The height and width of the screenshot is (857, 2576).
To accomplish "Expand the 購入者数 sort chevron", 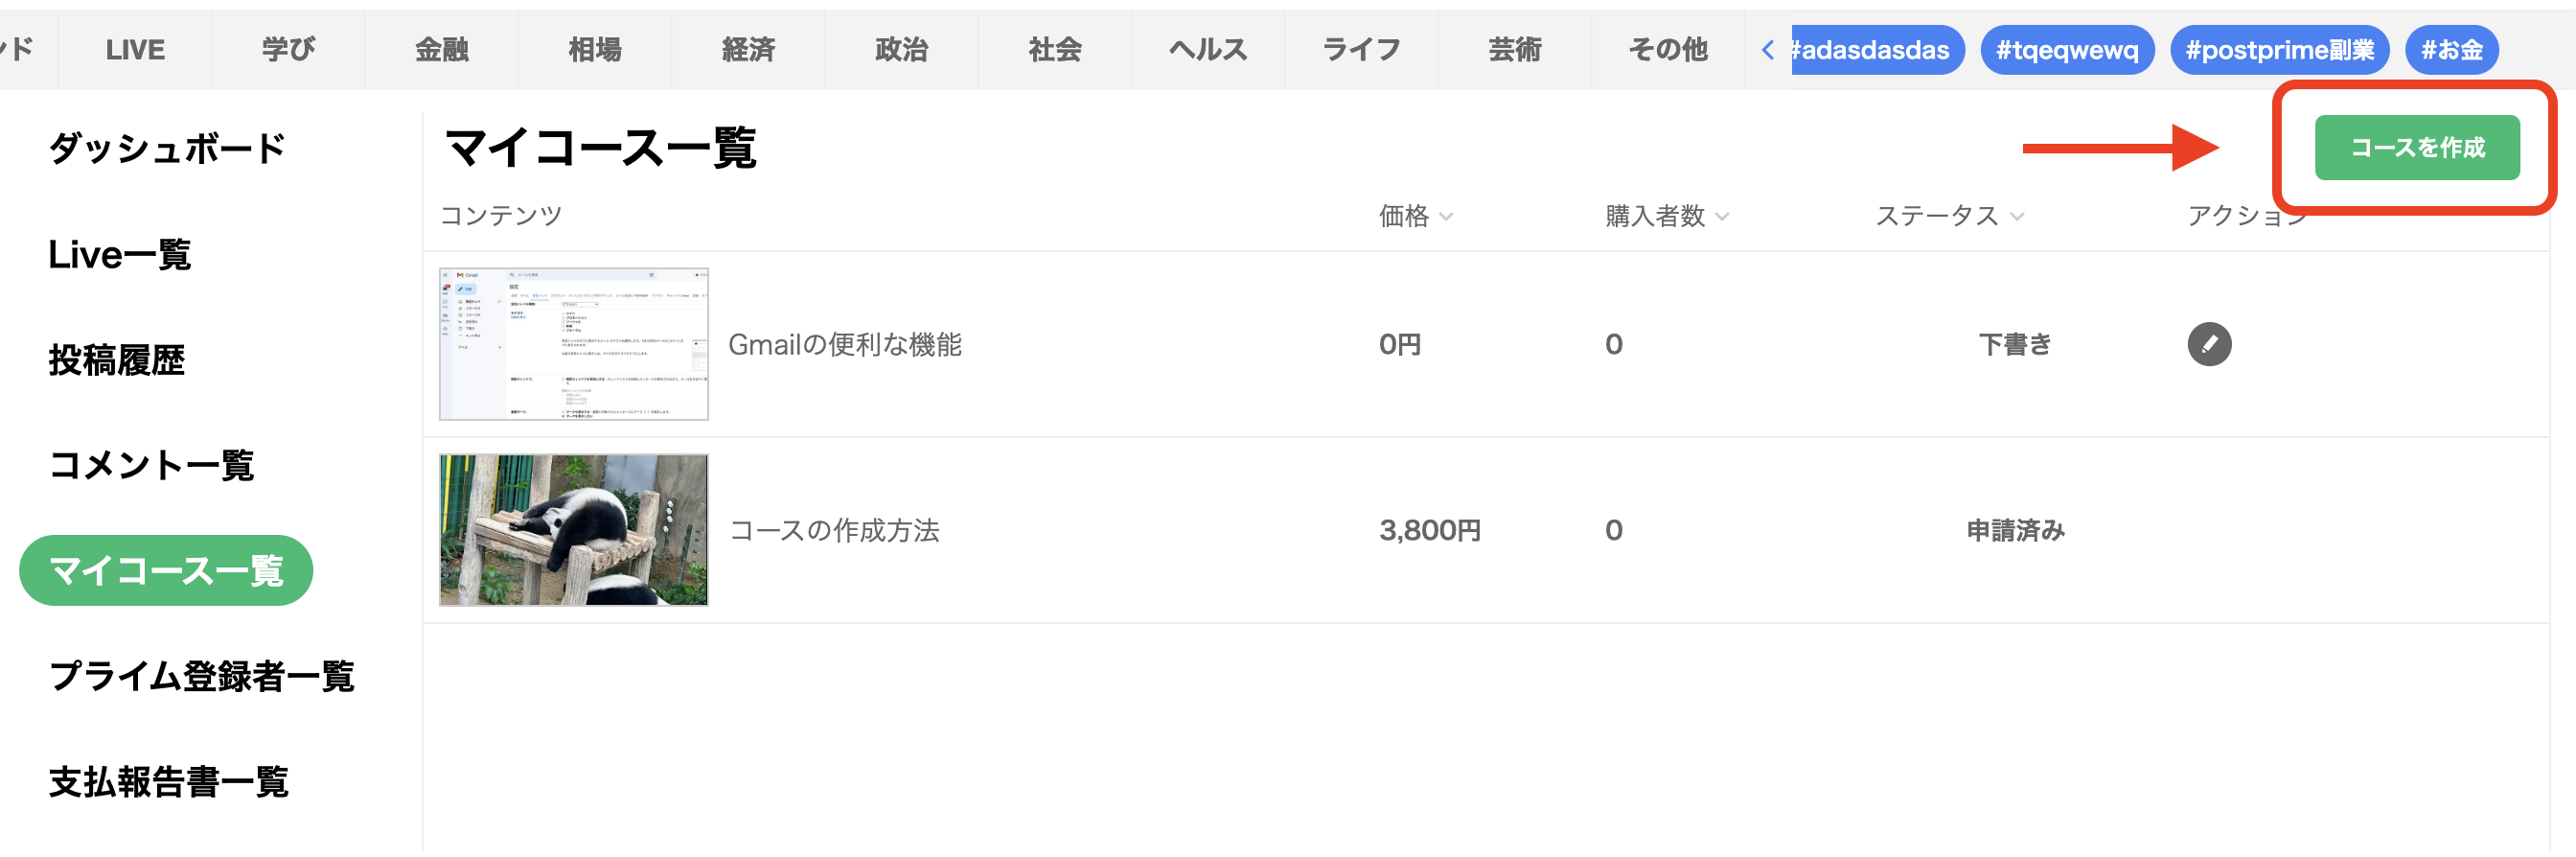I will pyautogui.click(x=1721, y=217).
